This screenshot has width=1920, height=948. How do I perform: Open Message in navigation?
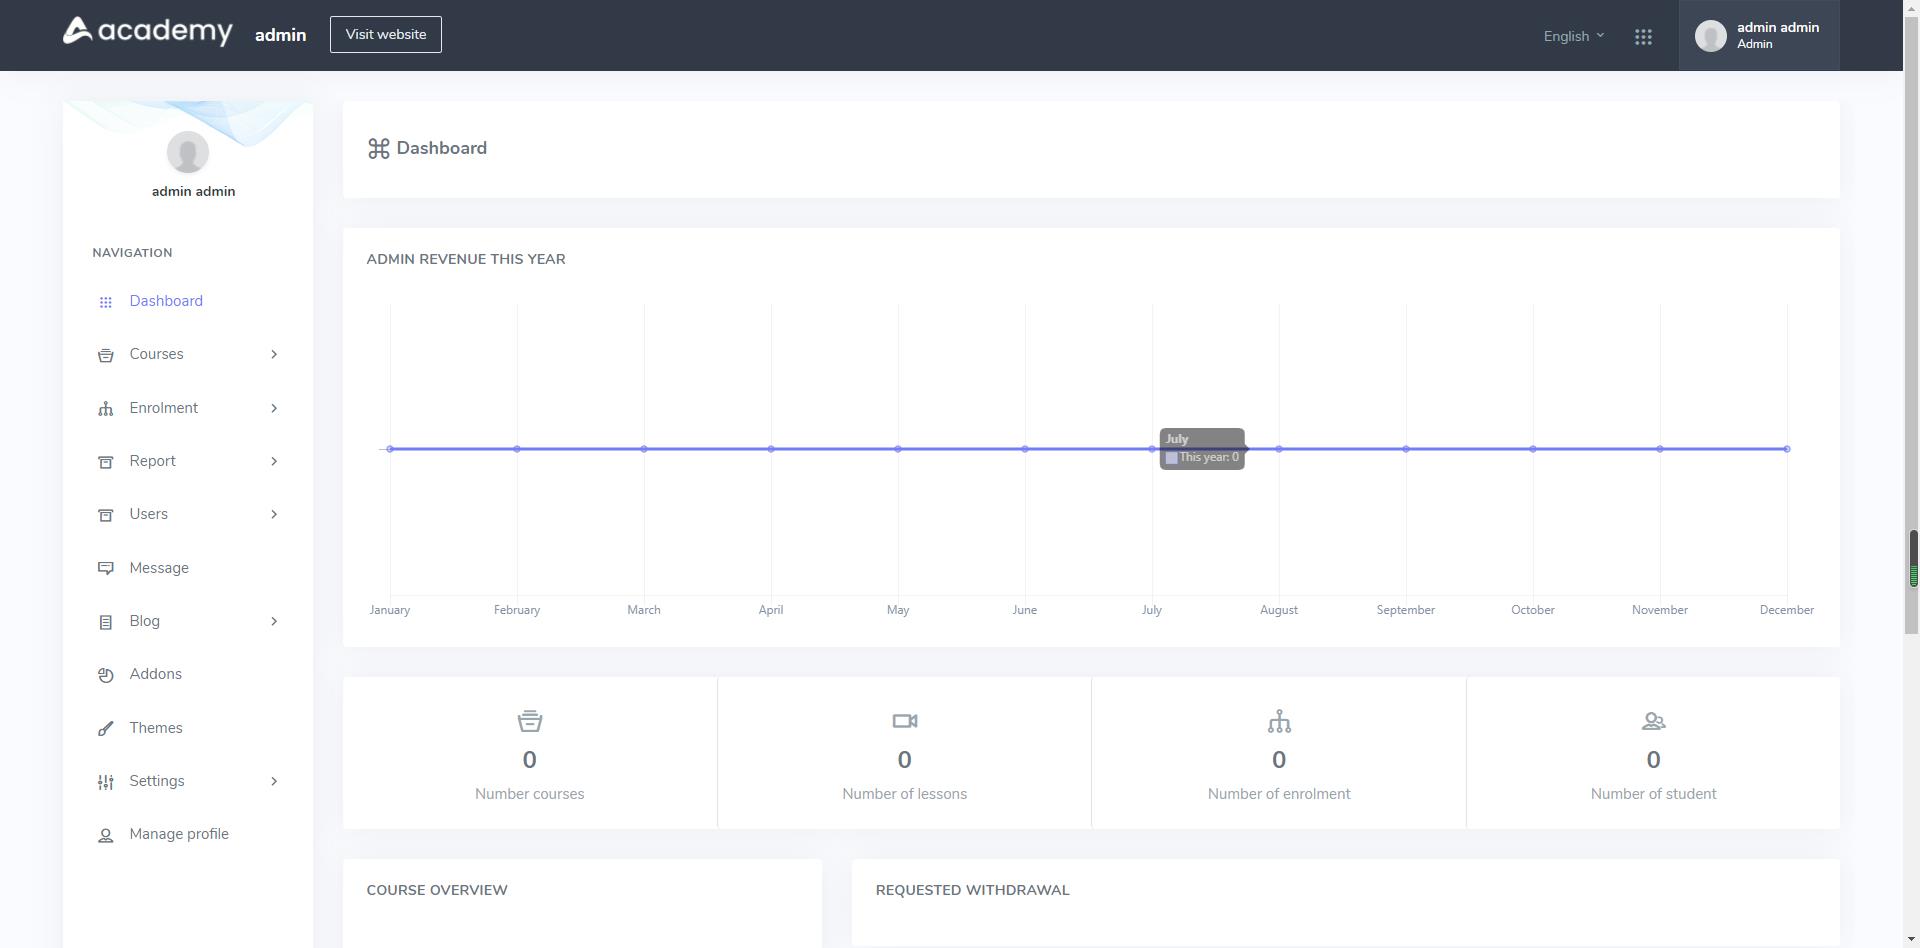click(x=159, y=568)
